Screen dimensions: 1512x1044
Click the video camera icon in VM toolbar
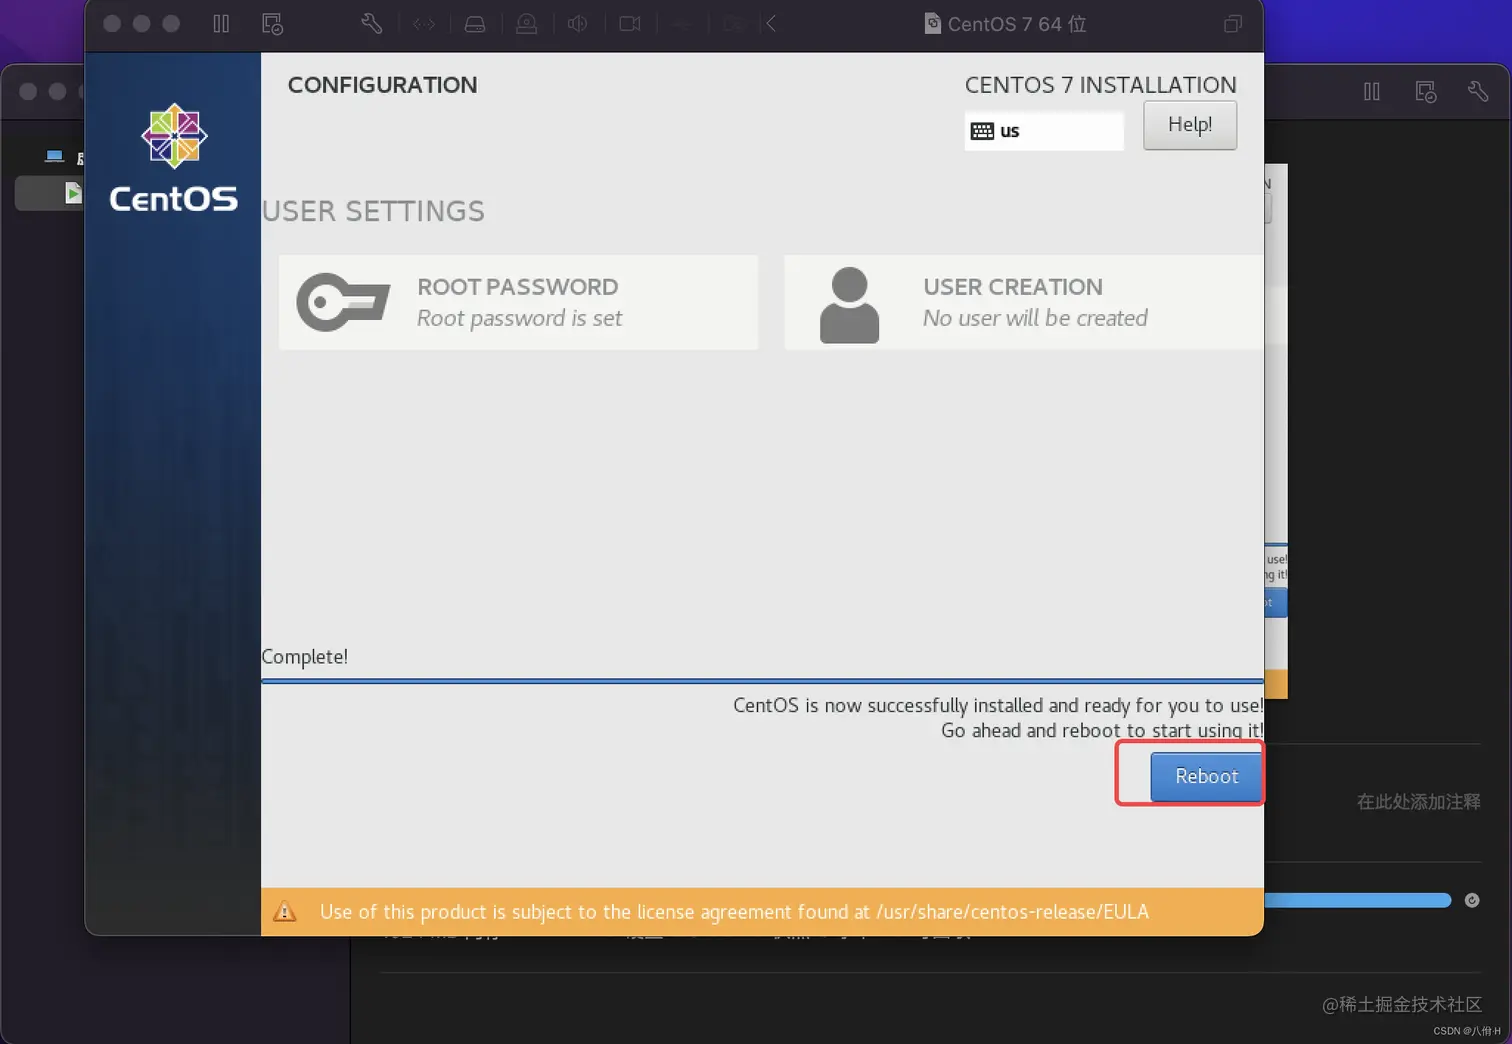[x=629, y=24]
